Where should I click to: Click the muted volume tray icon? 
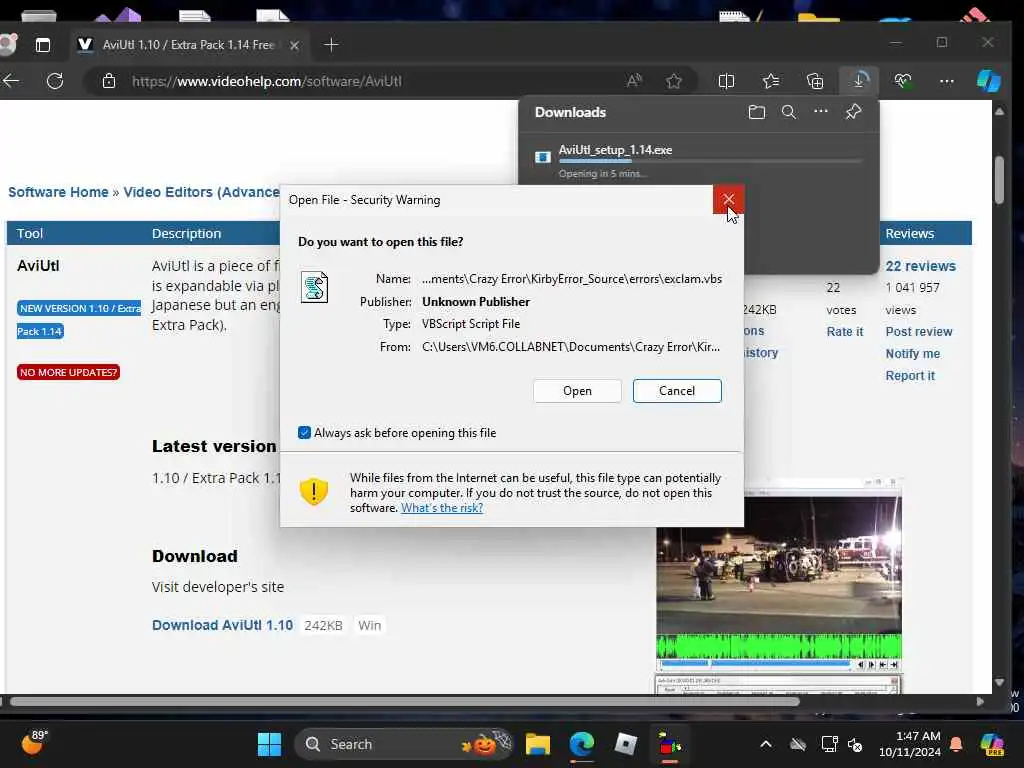pos(855,744)
